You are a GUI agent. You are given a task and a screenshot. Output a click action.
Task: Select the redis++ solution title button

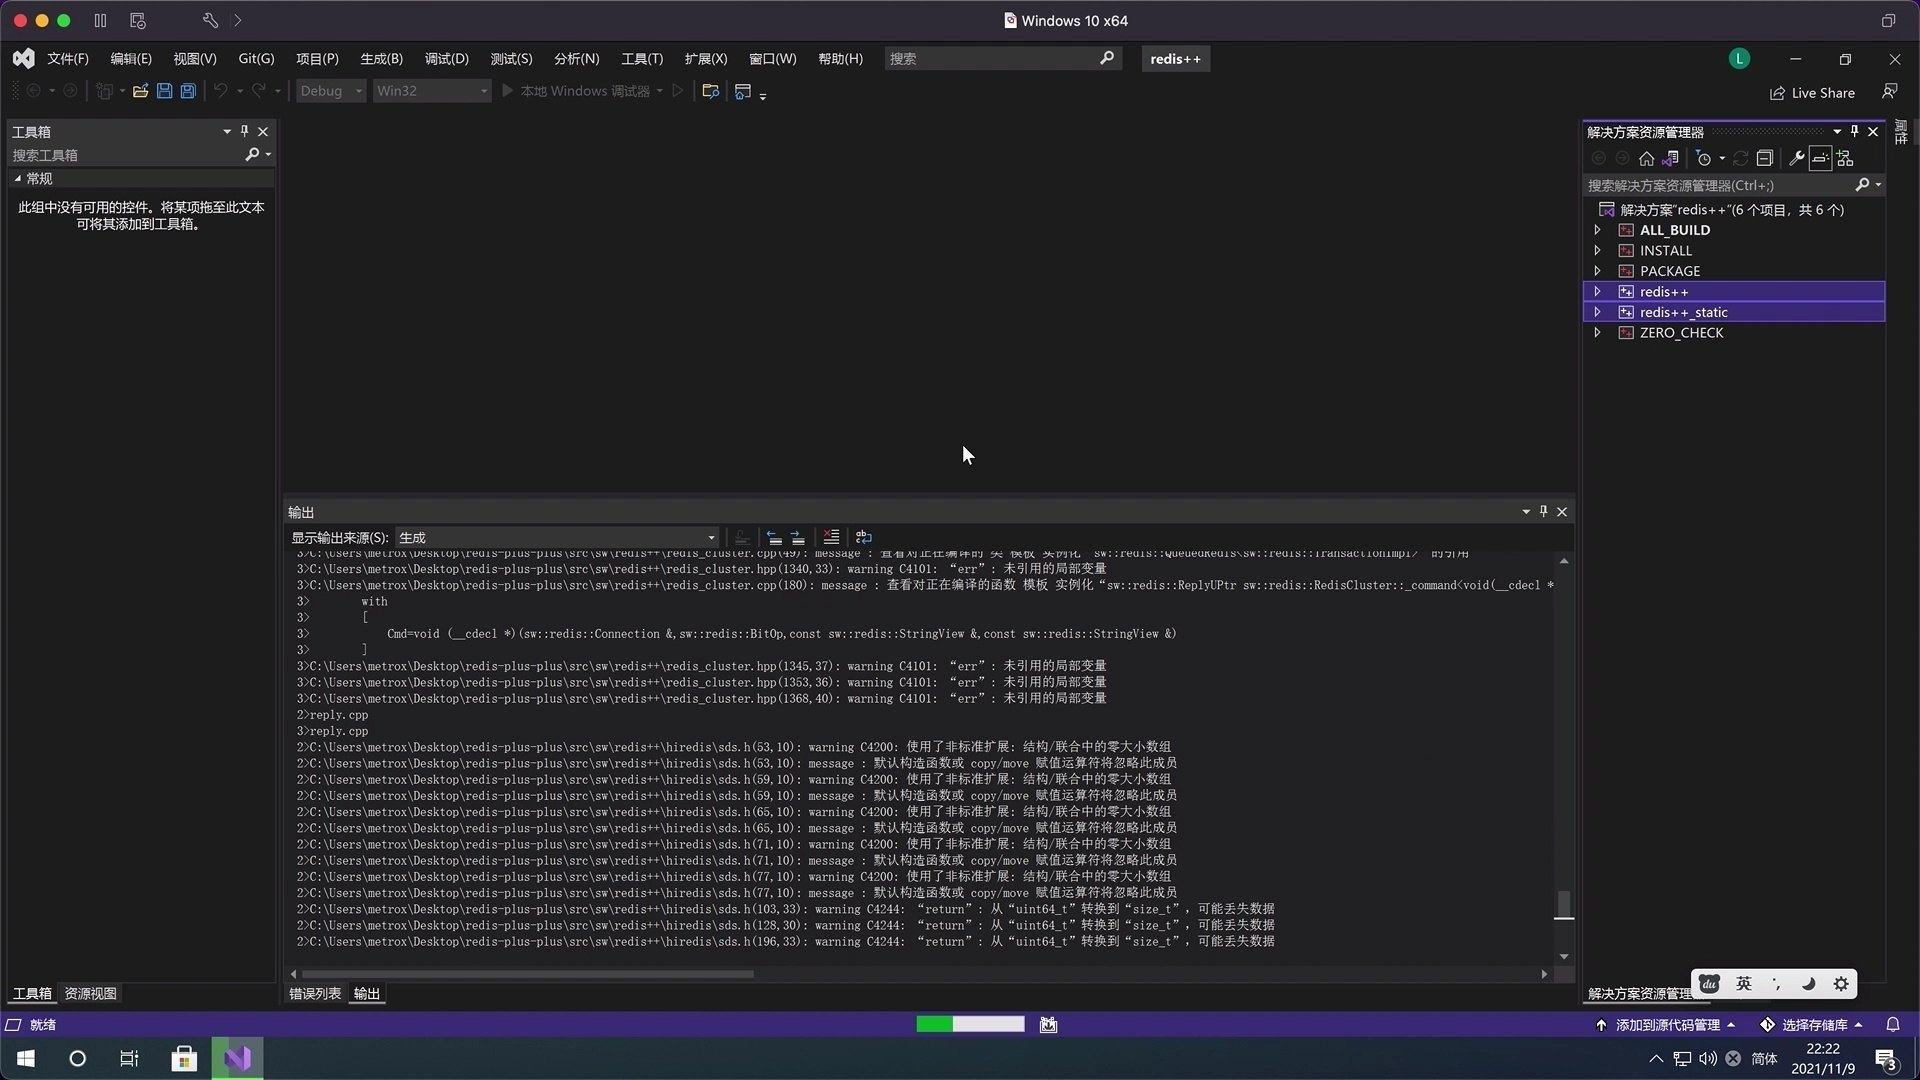[x=1175, y=59]
